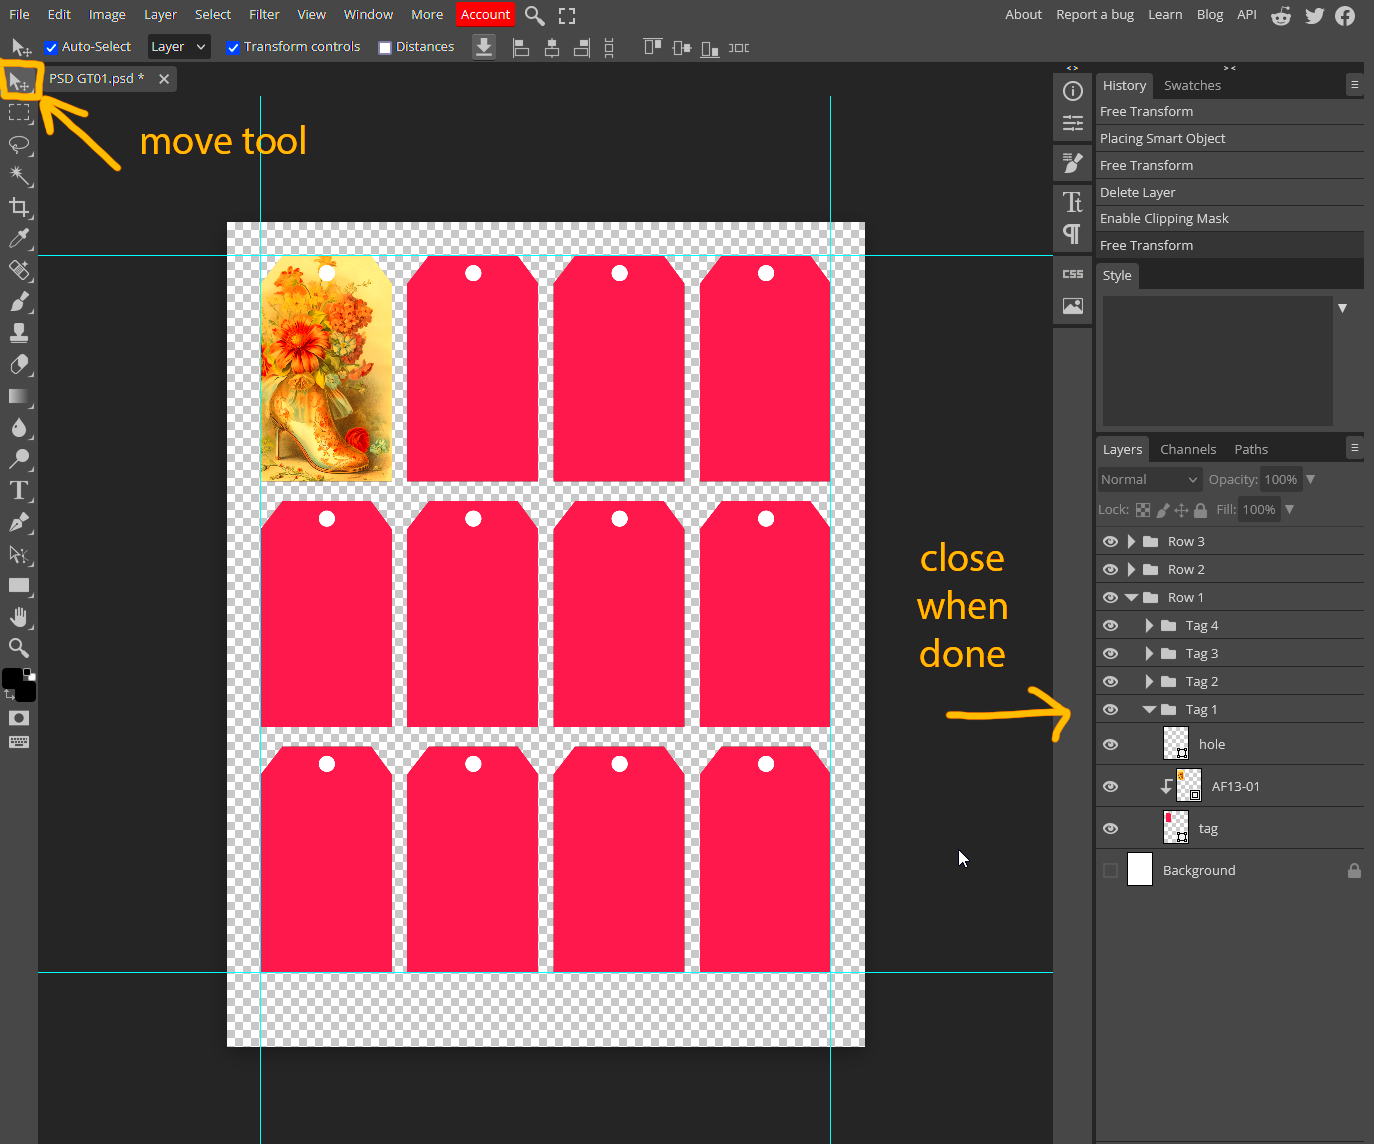Select the Rectangle shape tool
Screen dimensions: 1374x1144
19,585
